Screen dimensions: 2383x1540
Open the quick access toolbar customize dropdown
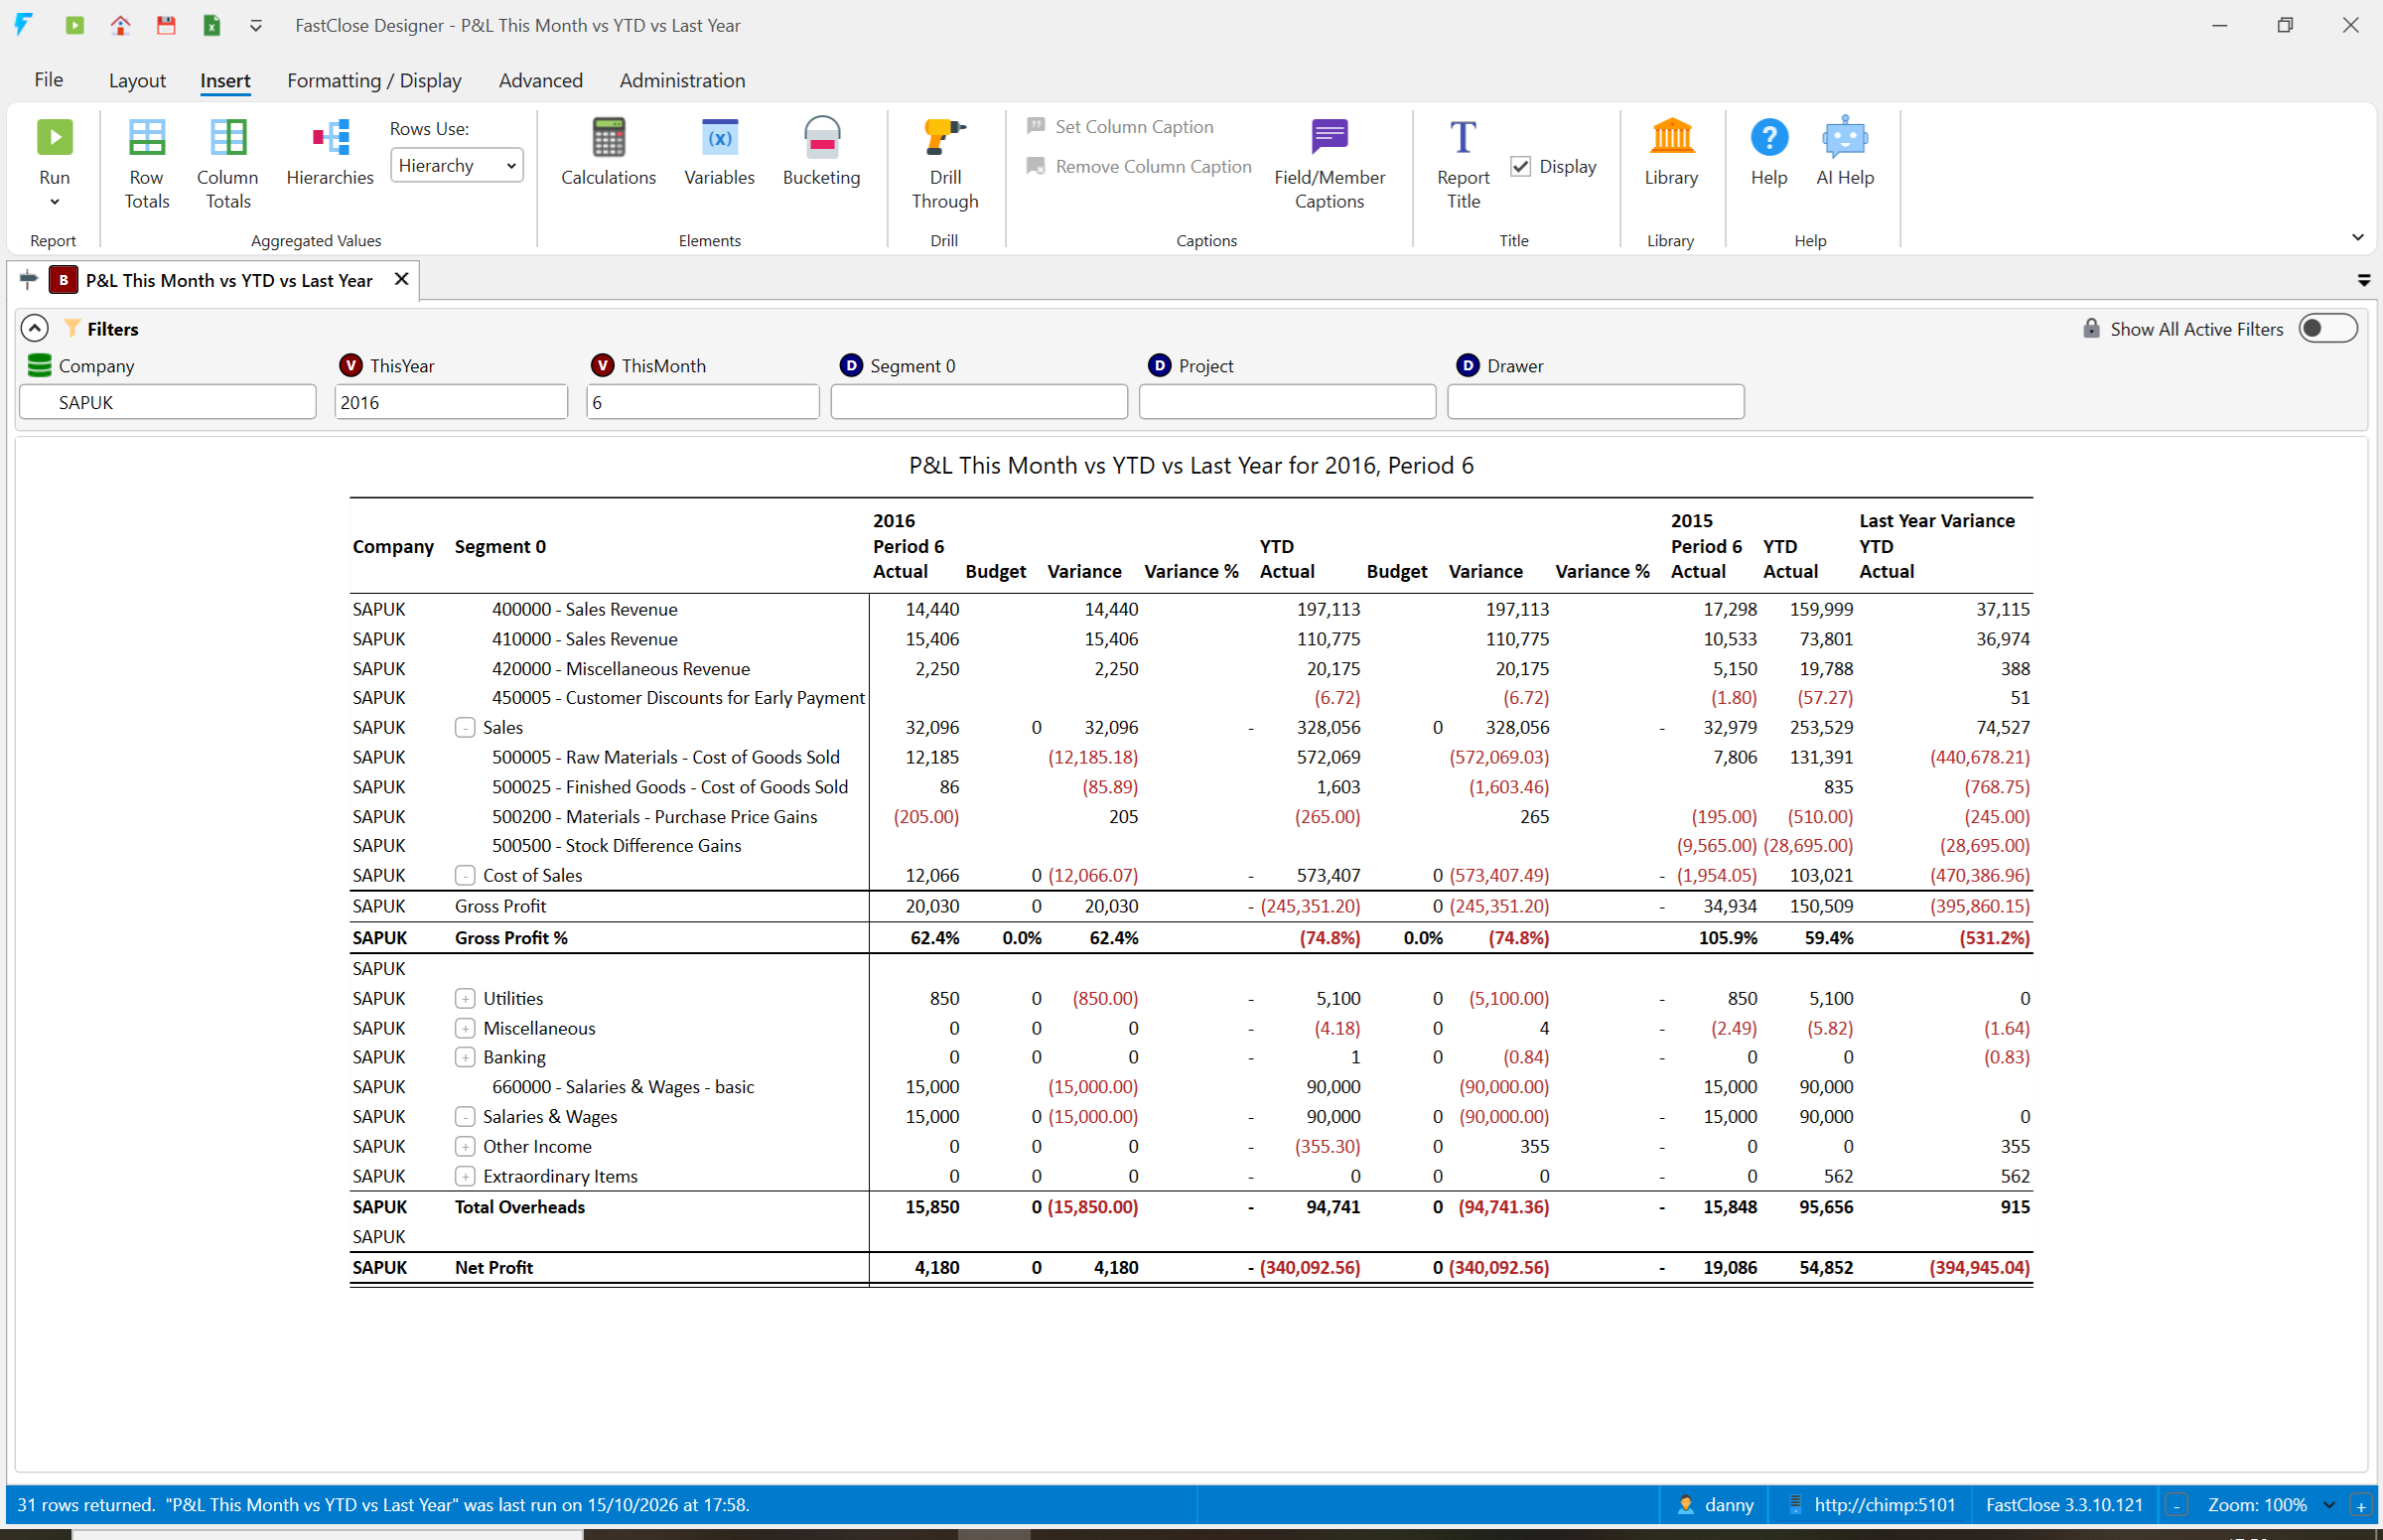[256, 26]
